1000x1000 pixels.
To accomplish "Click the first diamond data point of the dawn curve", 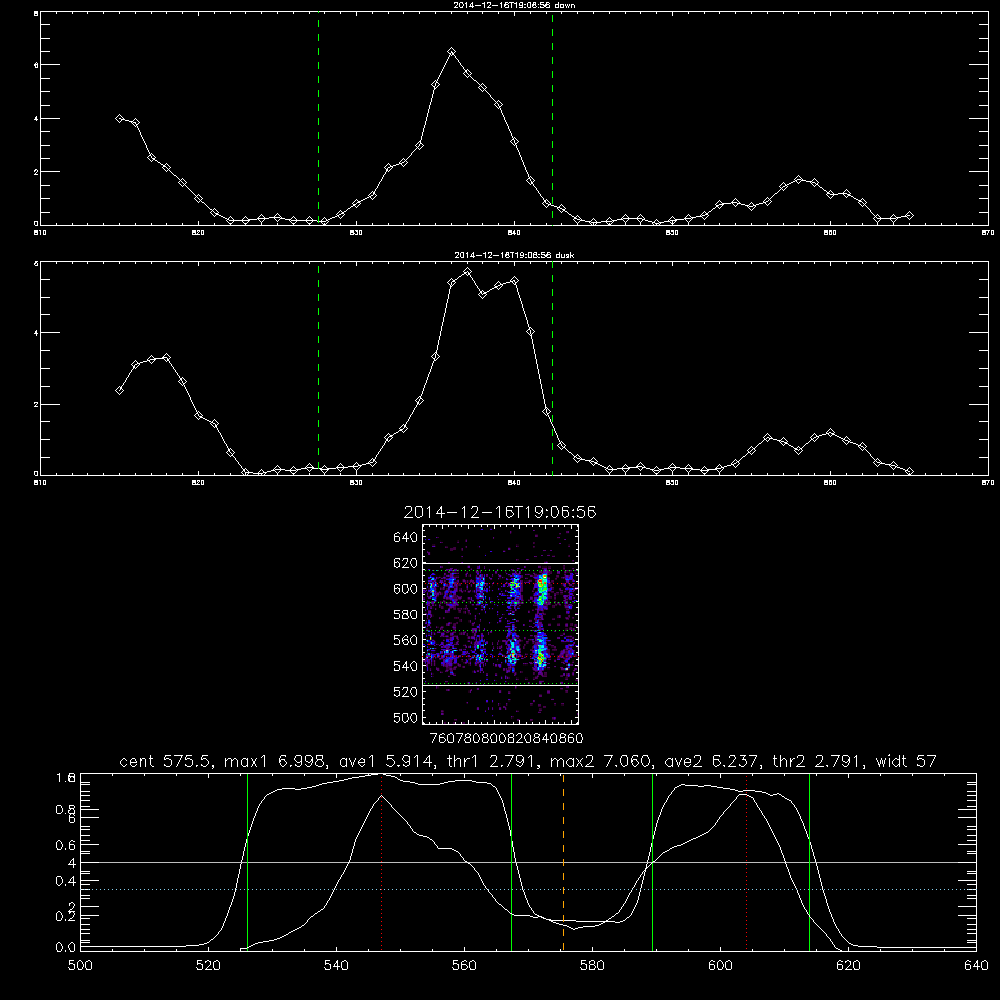I will 119,118.
